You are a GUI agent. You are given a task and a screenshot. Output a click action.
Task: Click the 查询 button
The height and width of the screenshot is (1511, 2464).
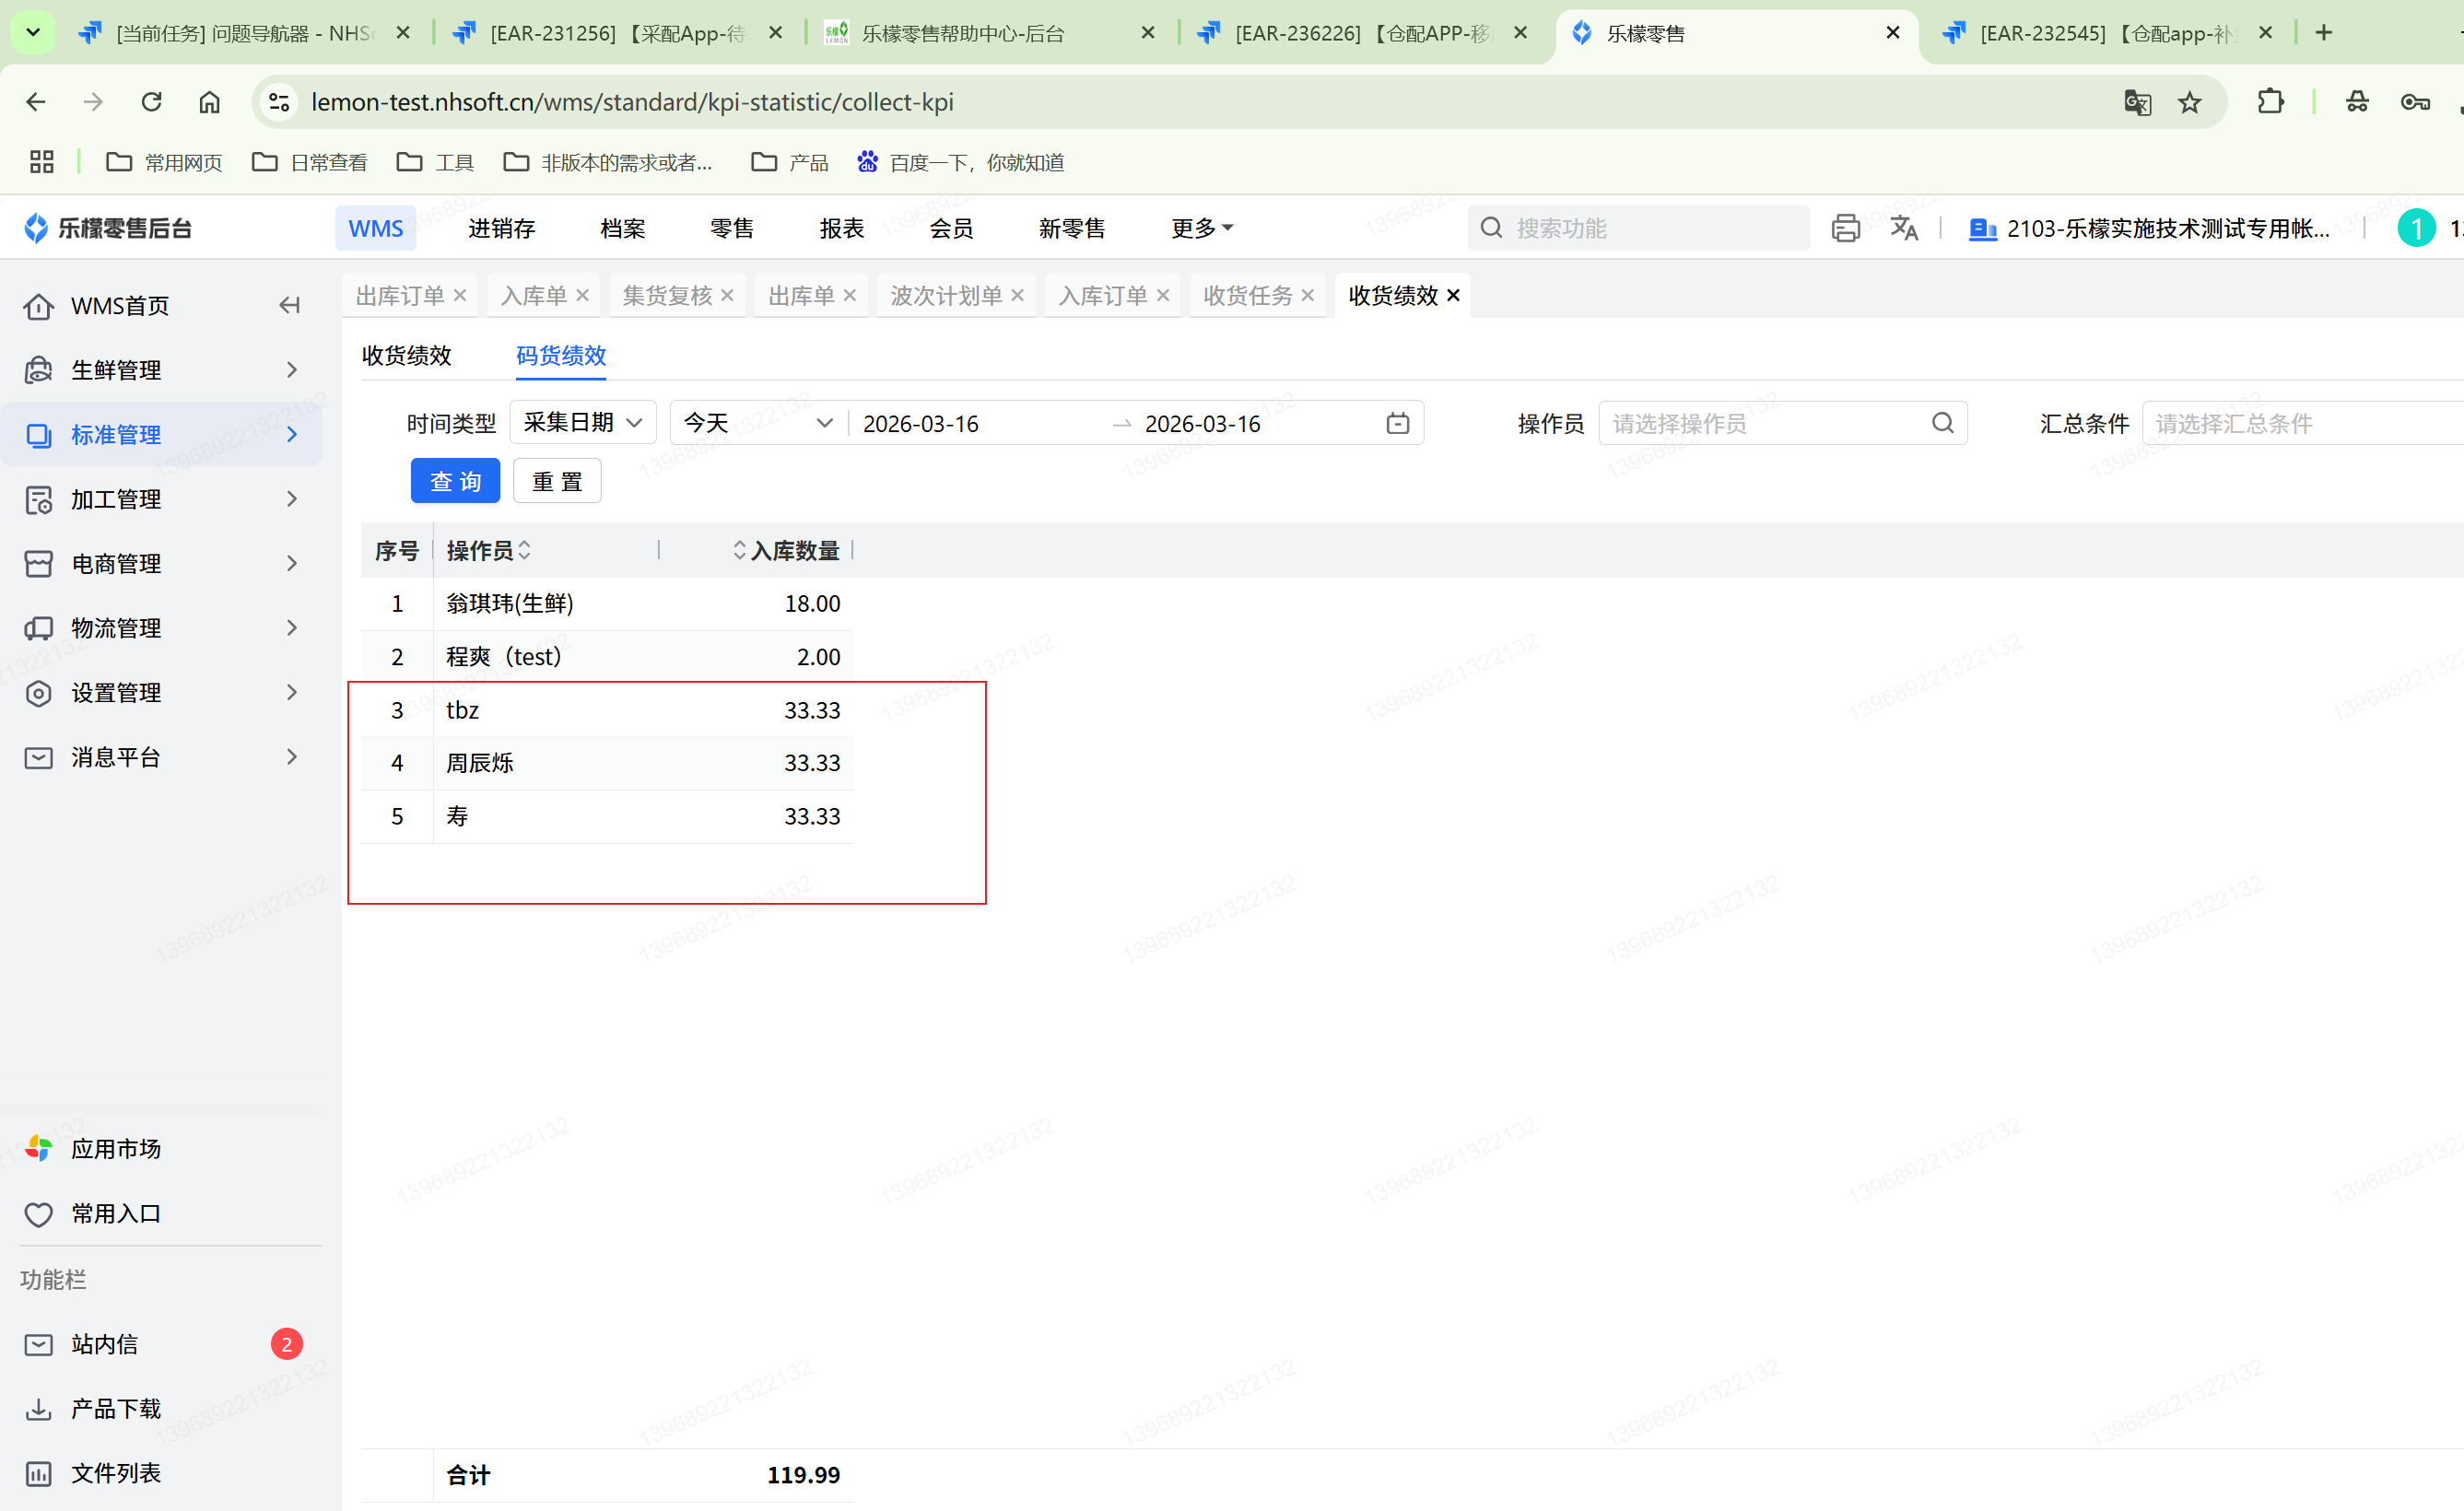[455, 481]
